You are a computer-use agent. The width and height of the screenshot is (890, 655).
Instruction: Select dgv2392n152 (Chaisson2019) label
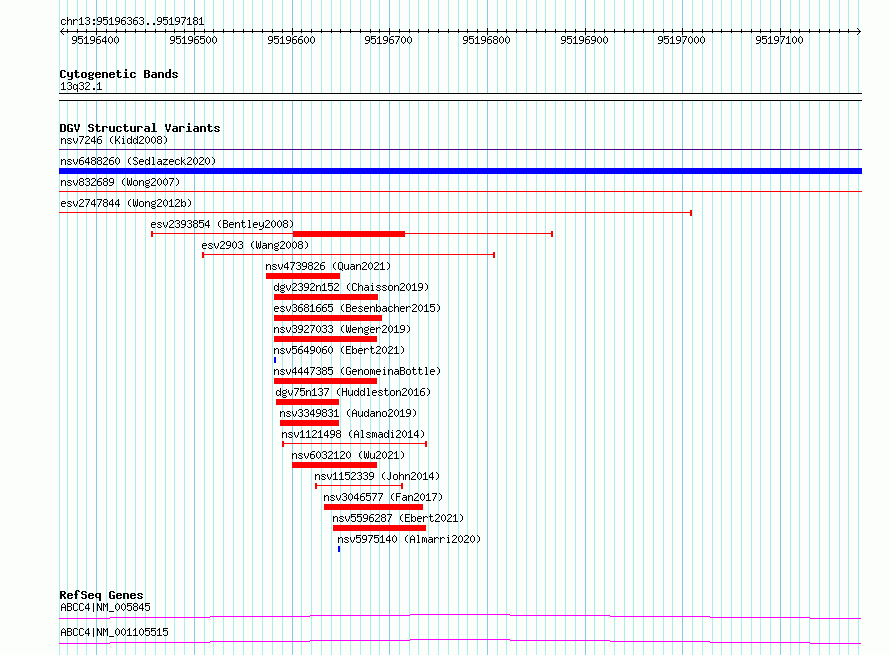(351, 287)
